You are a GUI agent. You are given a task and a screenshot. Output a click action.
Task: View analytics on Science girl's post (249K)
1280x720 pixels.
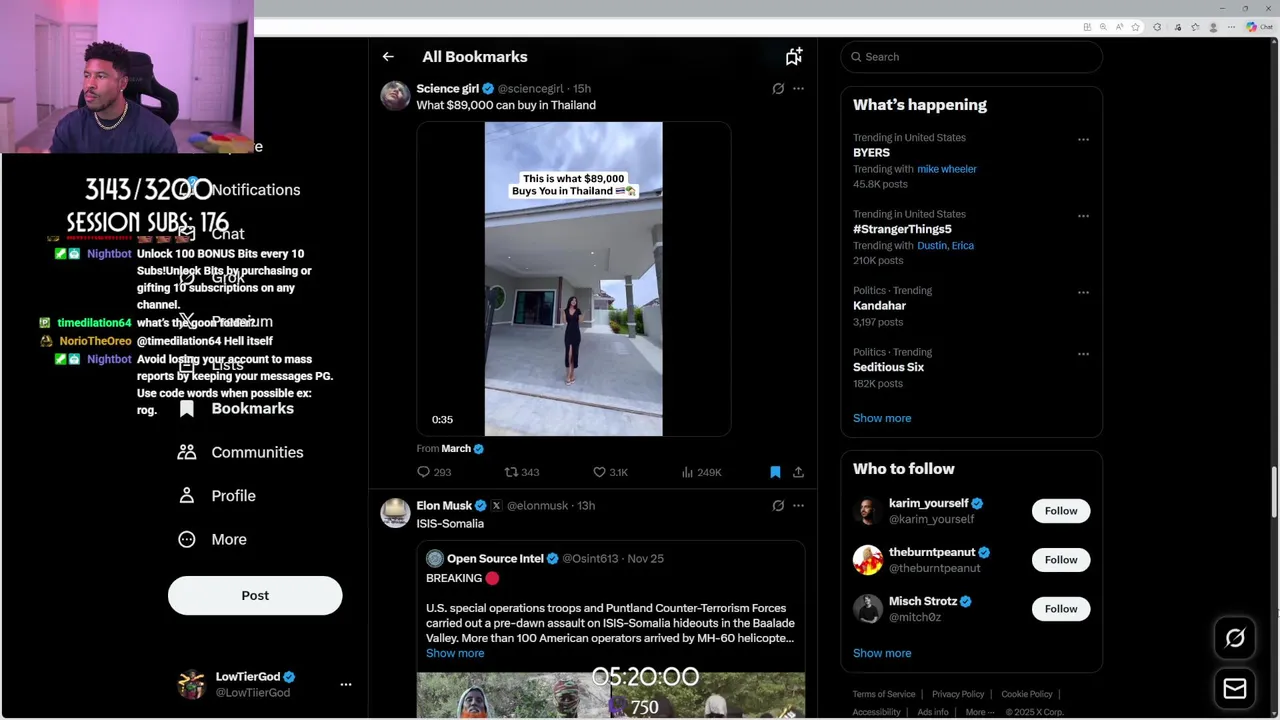pos(701,472)
